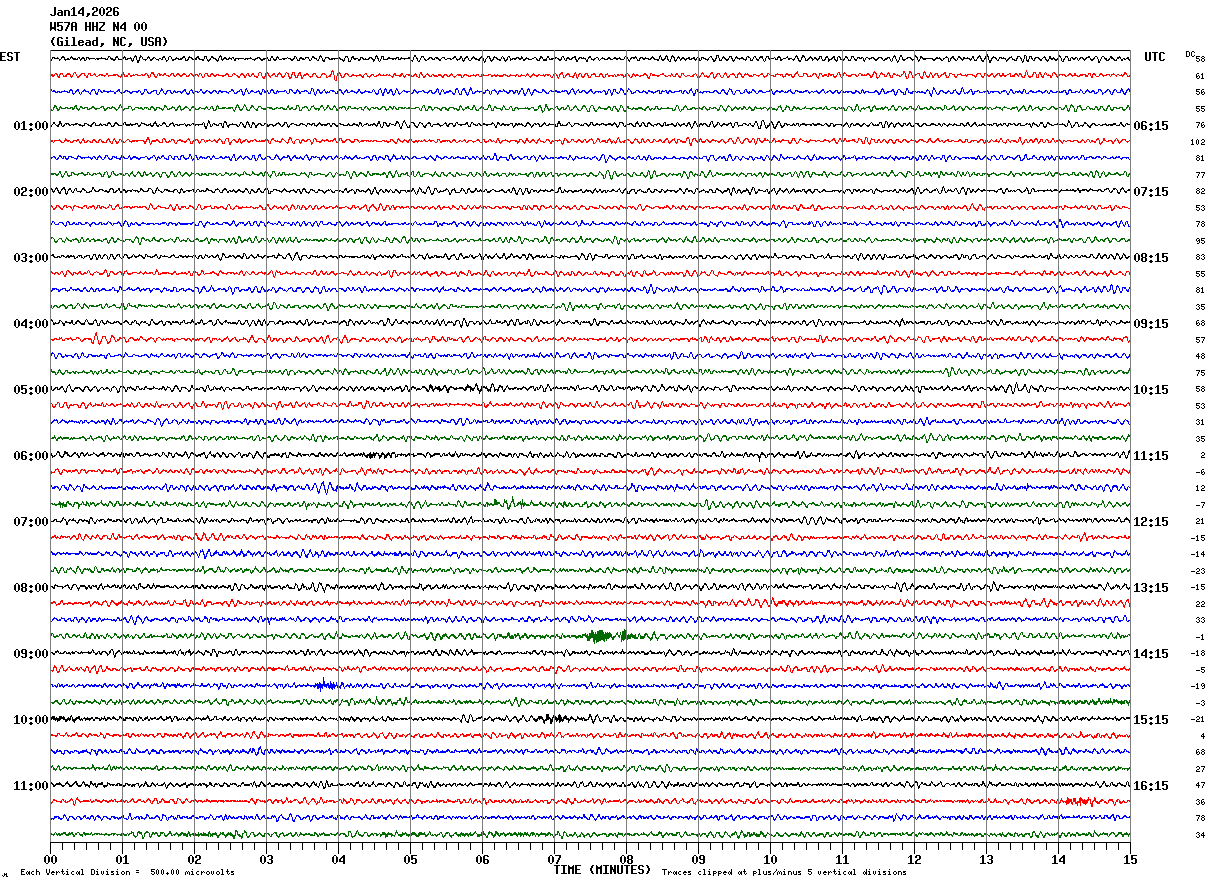Click the 14:15 UTC time label
Screen dimensions: 1210x886
click(1151, 654)
